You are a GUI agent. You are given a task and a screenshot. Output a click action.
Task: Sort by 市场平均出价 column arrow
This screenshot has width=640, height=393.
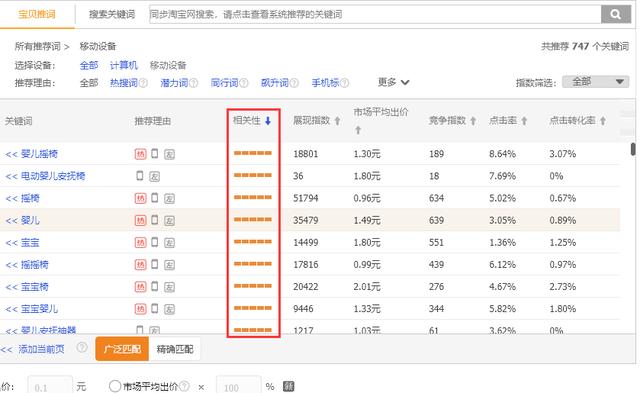358,130
